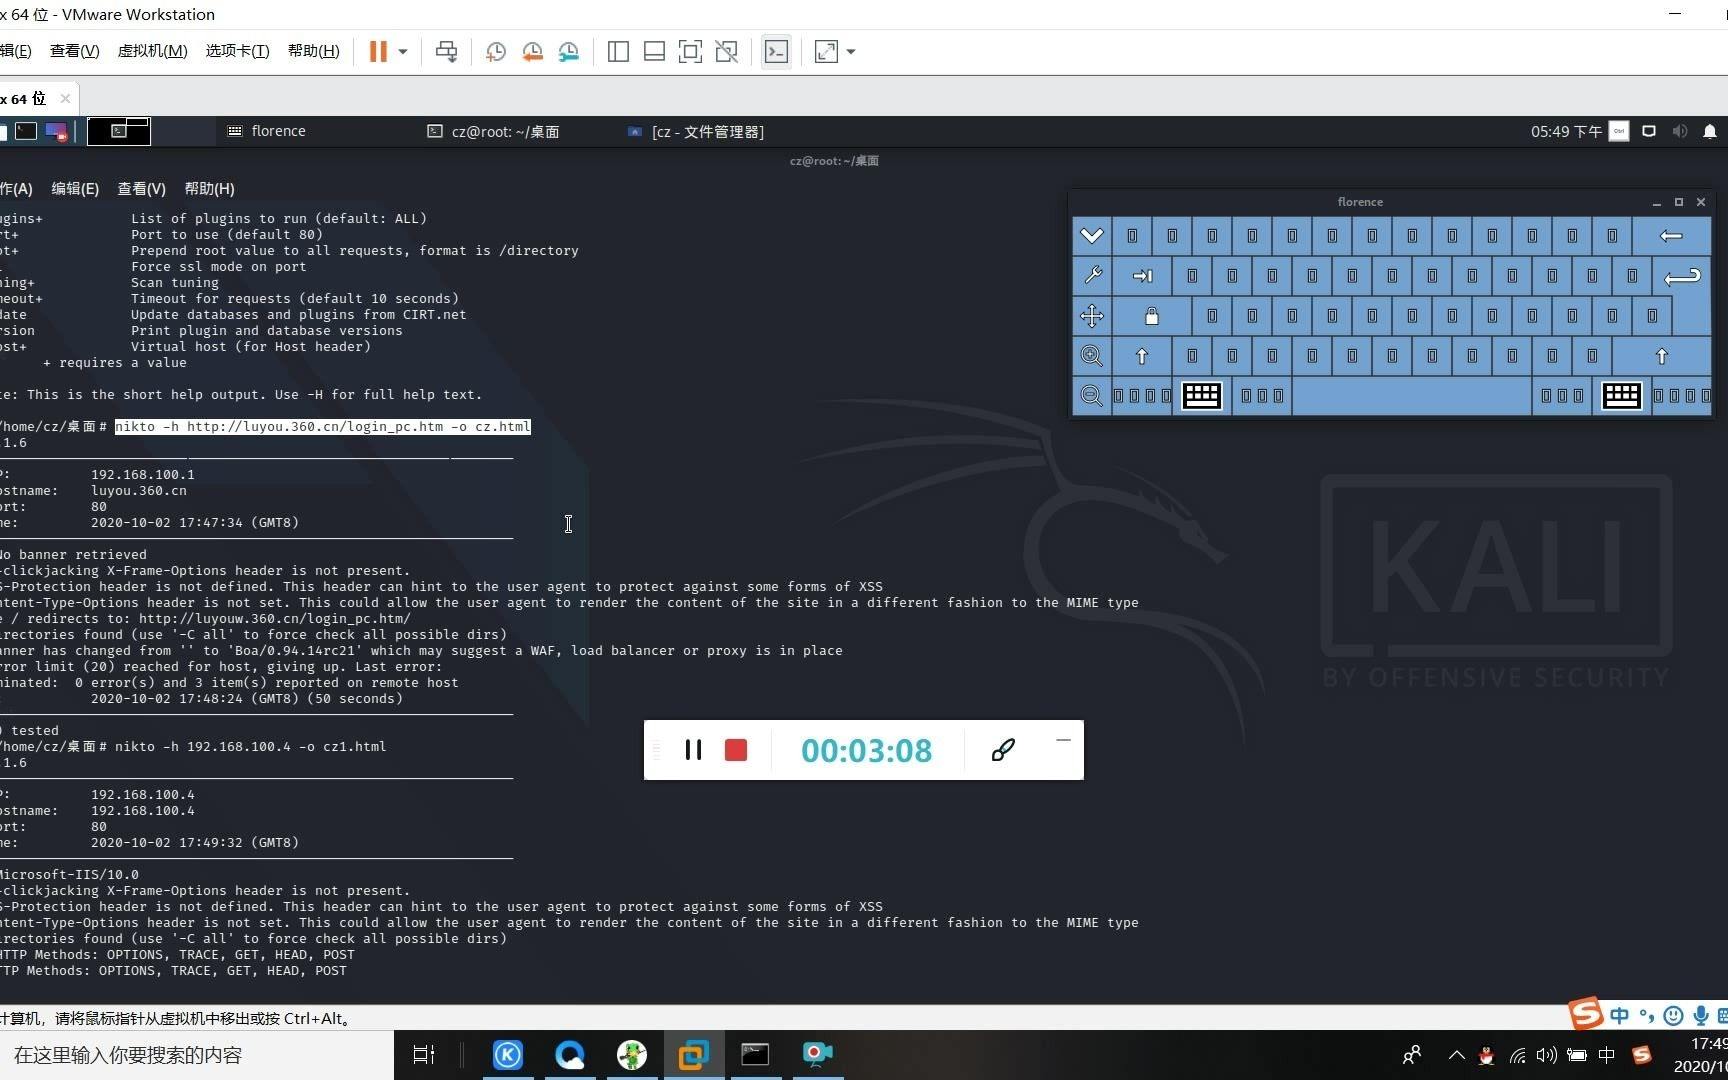1728x1080 pixels.
Task: Click Send Ctrl+Alt+Del icon in VMware toolbar
Action: click(447, 52)
